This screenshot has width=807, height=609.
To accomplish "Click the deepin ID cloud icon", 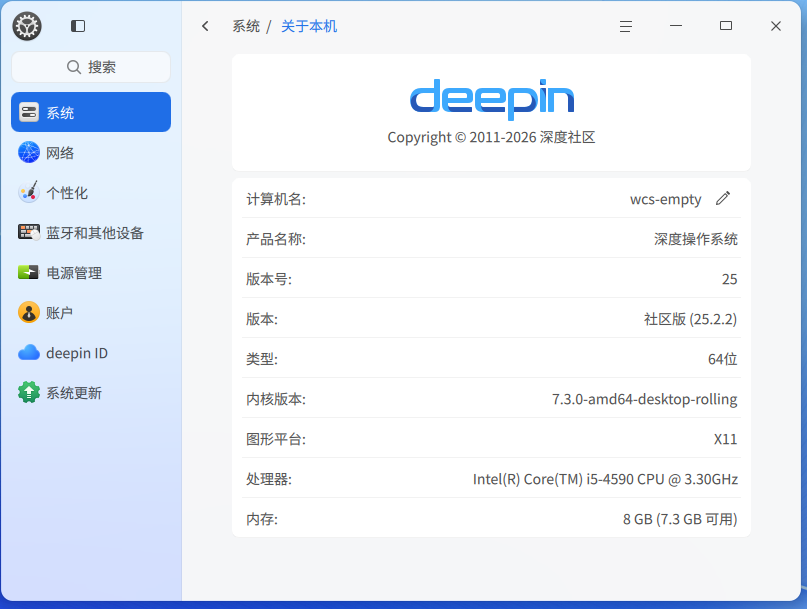I will (x=29, y=353).
